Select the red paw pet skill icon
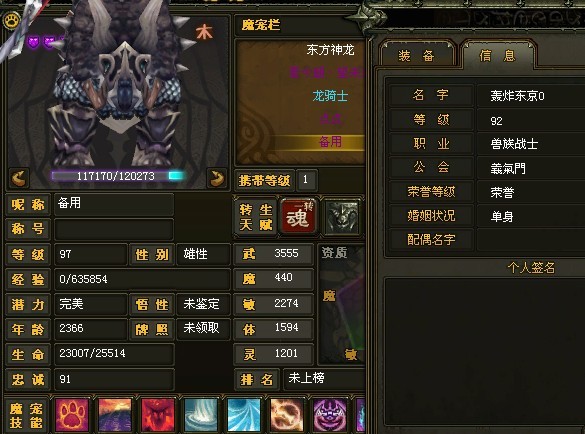 (x=72, y=415)
